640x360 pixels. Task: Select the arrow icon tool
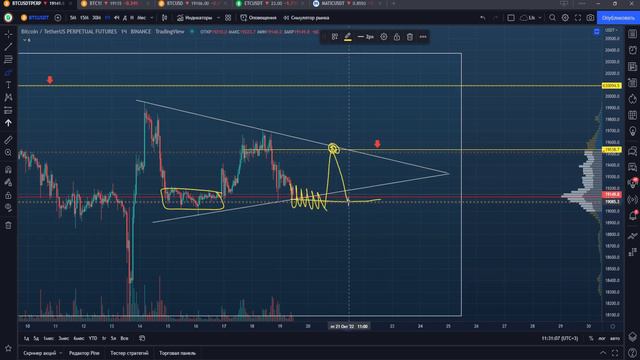tap(8, 123)
